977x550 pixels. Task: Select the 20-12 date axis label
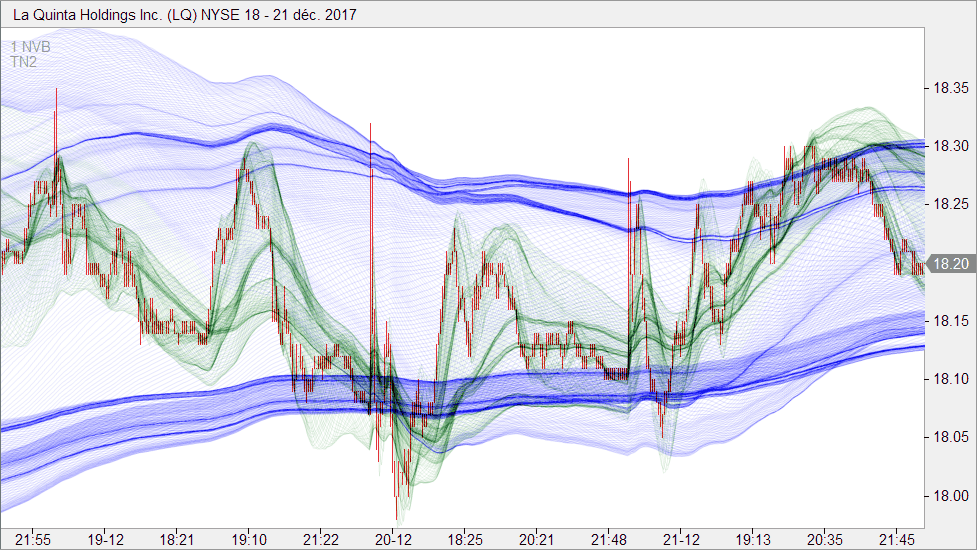[x=393, y=539]
